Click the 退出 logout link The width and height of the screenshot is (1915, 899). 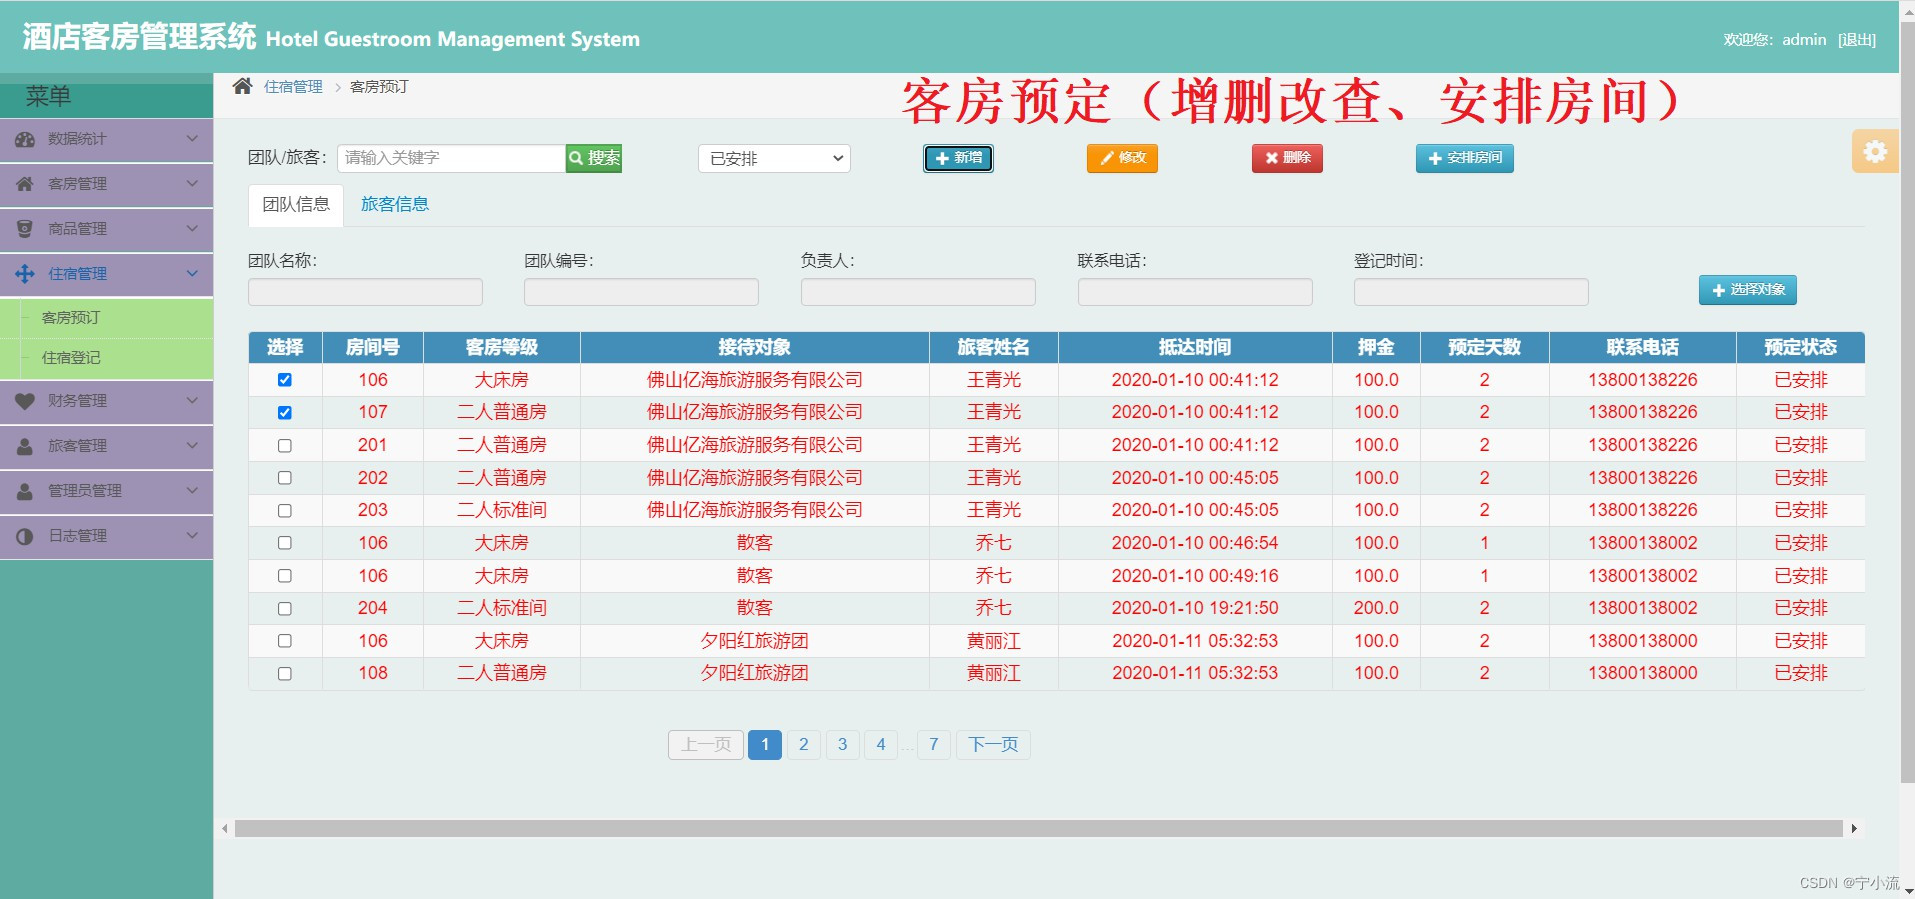click(x=1857, y=40)
